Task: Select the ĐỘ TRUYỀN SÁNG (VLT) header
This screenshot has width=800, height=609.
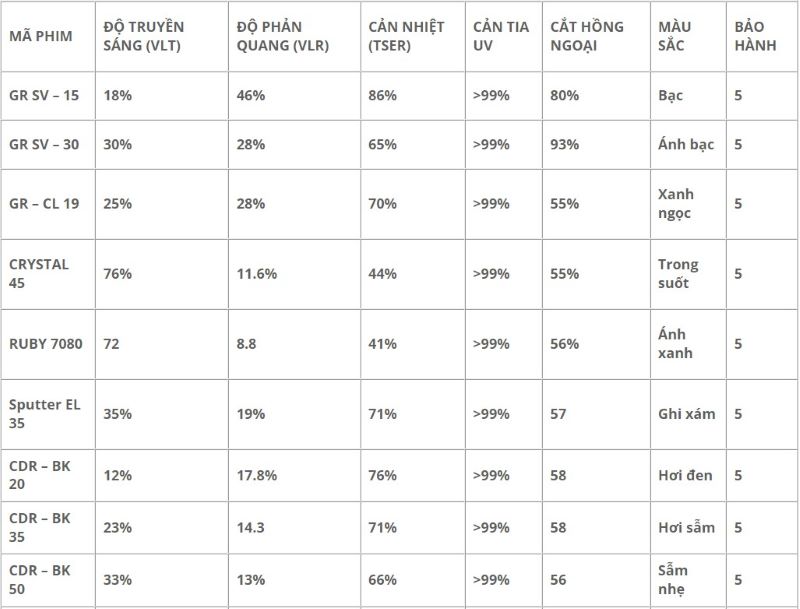Action: tap(143, 36)
